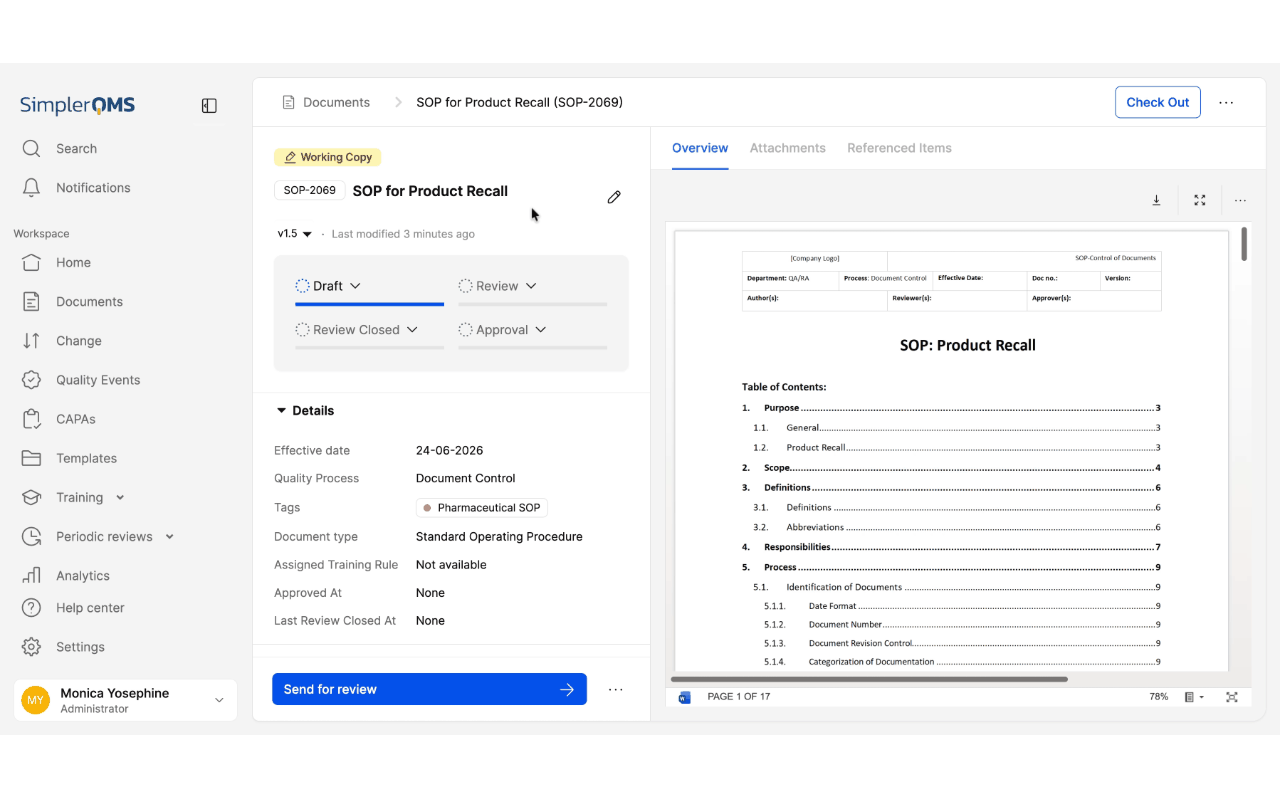
Task: Click Scope entry in table of contents
Action: (x=777, y=468)
